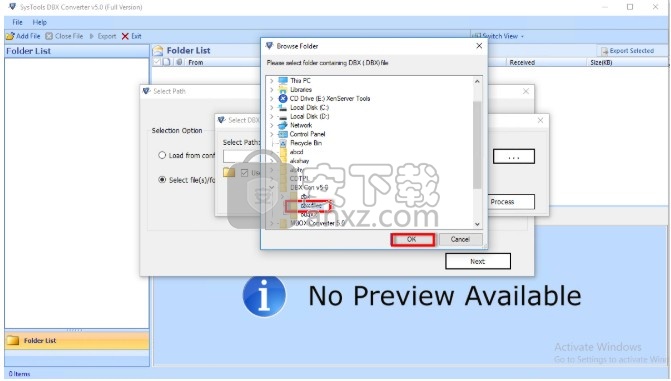The width and height of the screenshot is (671, 381).
Task: Expand the Local Disk (C:) node
Action: (271, 107)
